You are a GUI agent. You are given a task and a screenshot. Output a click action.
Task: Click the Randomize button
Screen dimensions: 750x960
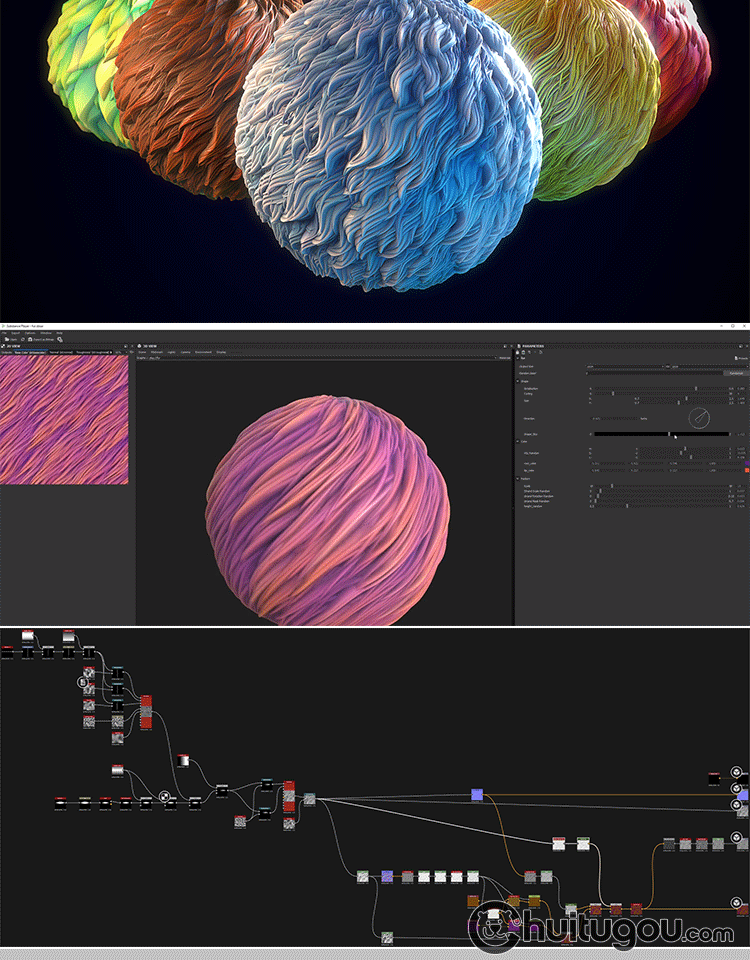tap(736, 373)
